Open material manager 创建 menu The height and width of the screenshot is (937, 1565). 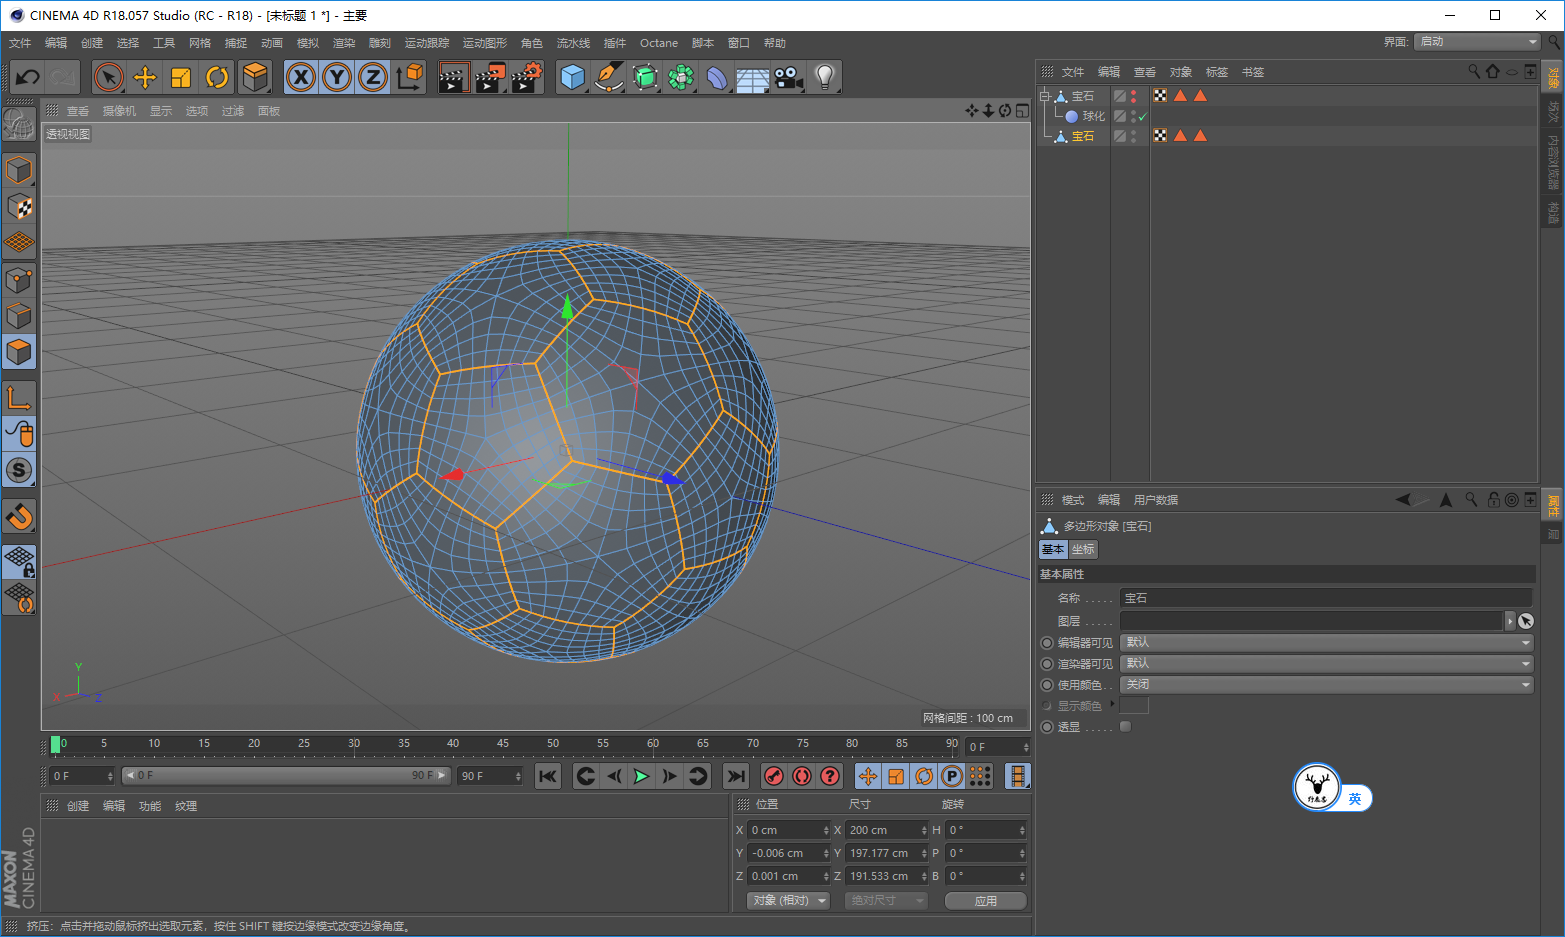pyautogui.click(x=78, y=806)
